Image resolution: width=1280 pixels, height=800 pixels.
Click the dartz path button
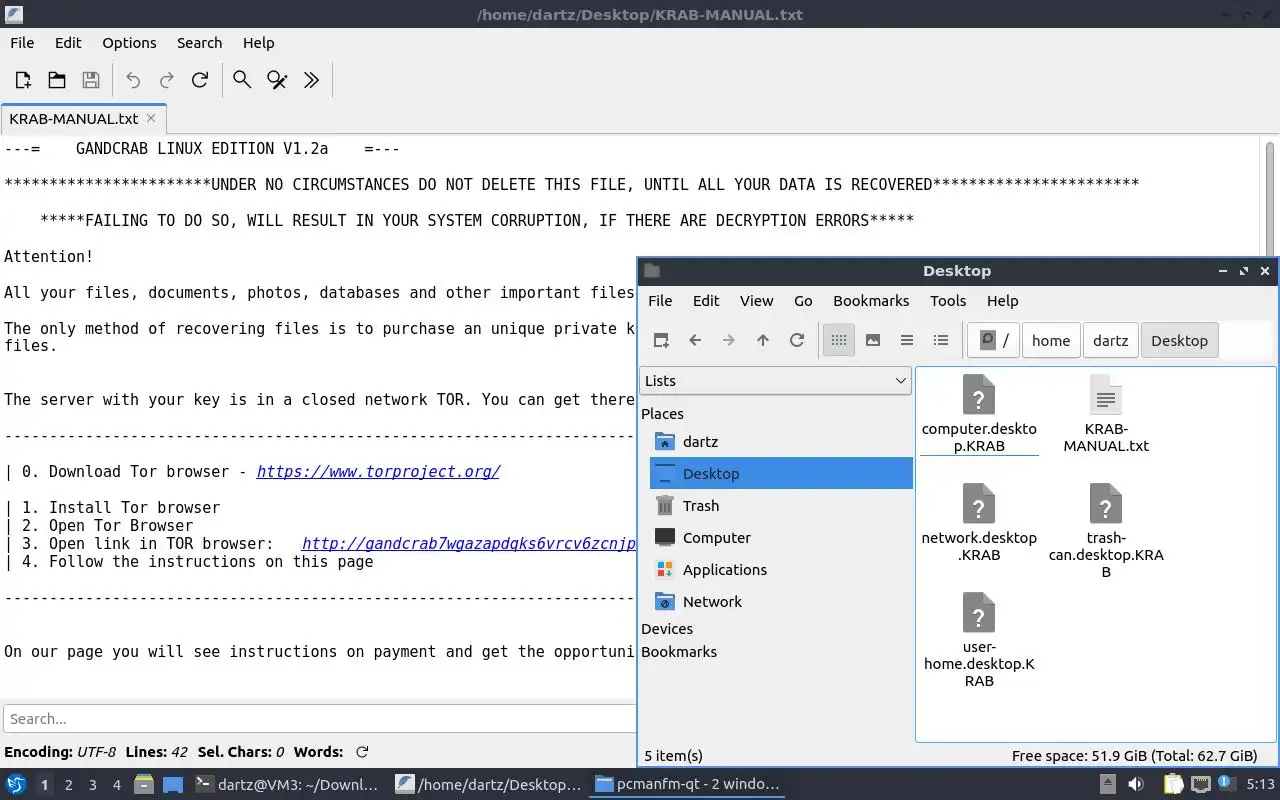point(1110,340)
